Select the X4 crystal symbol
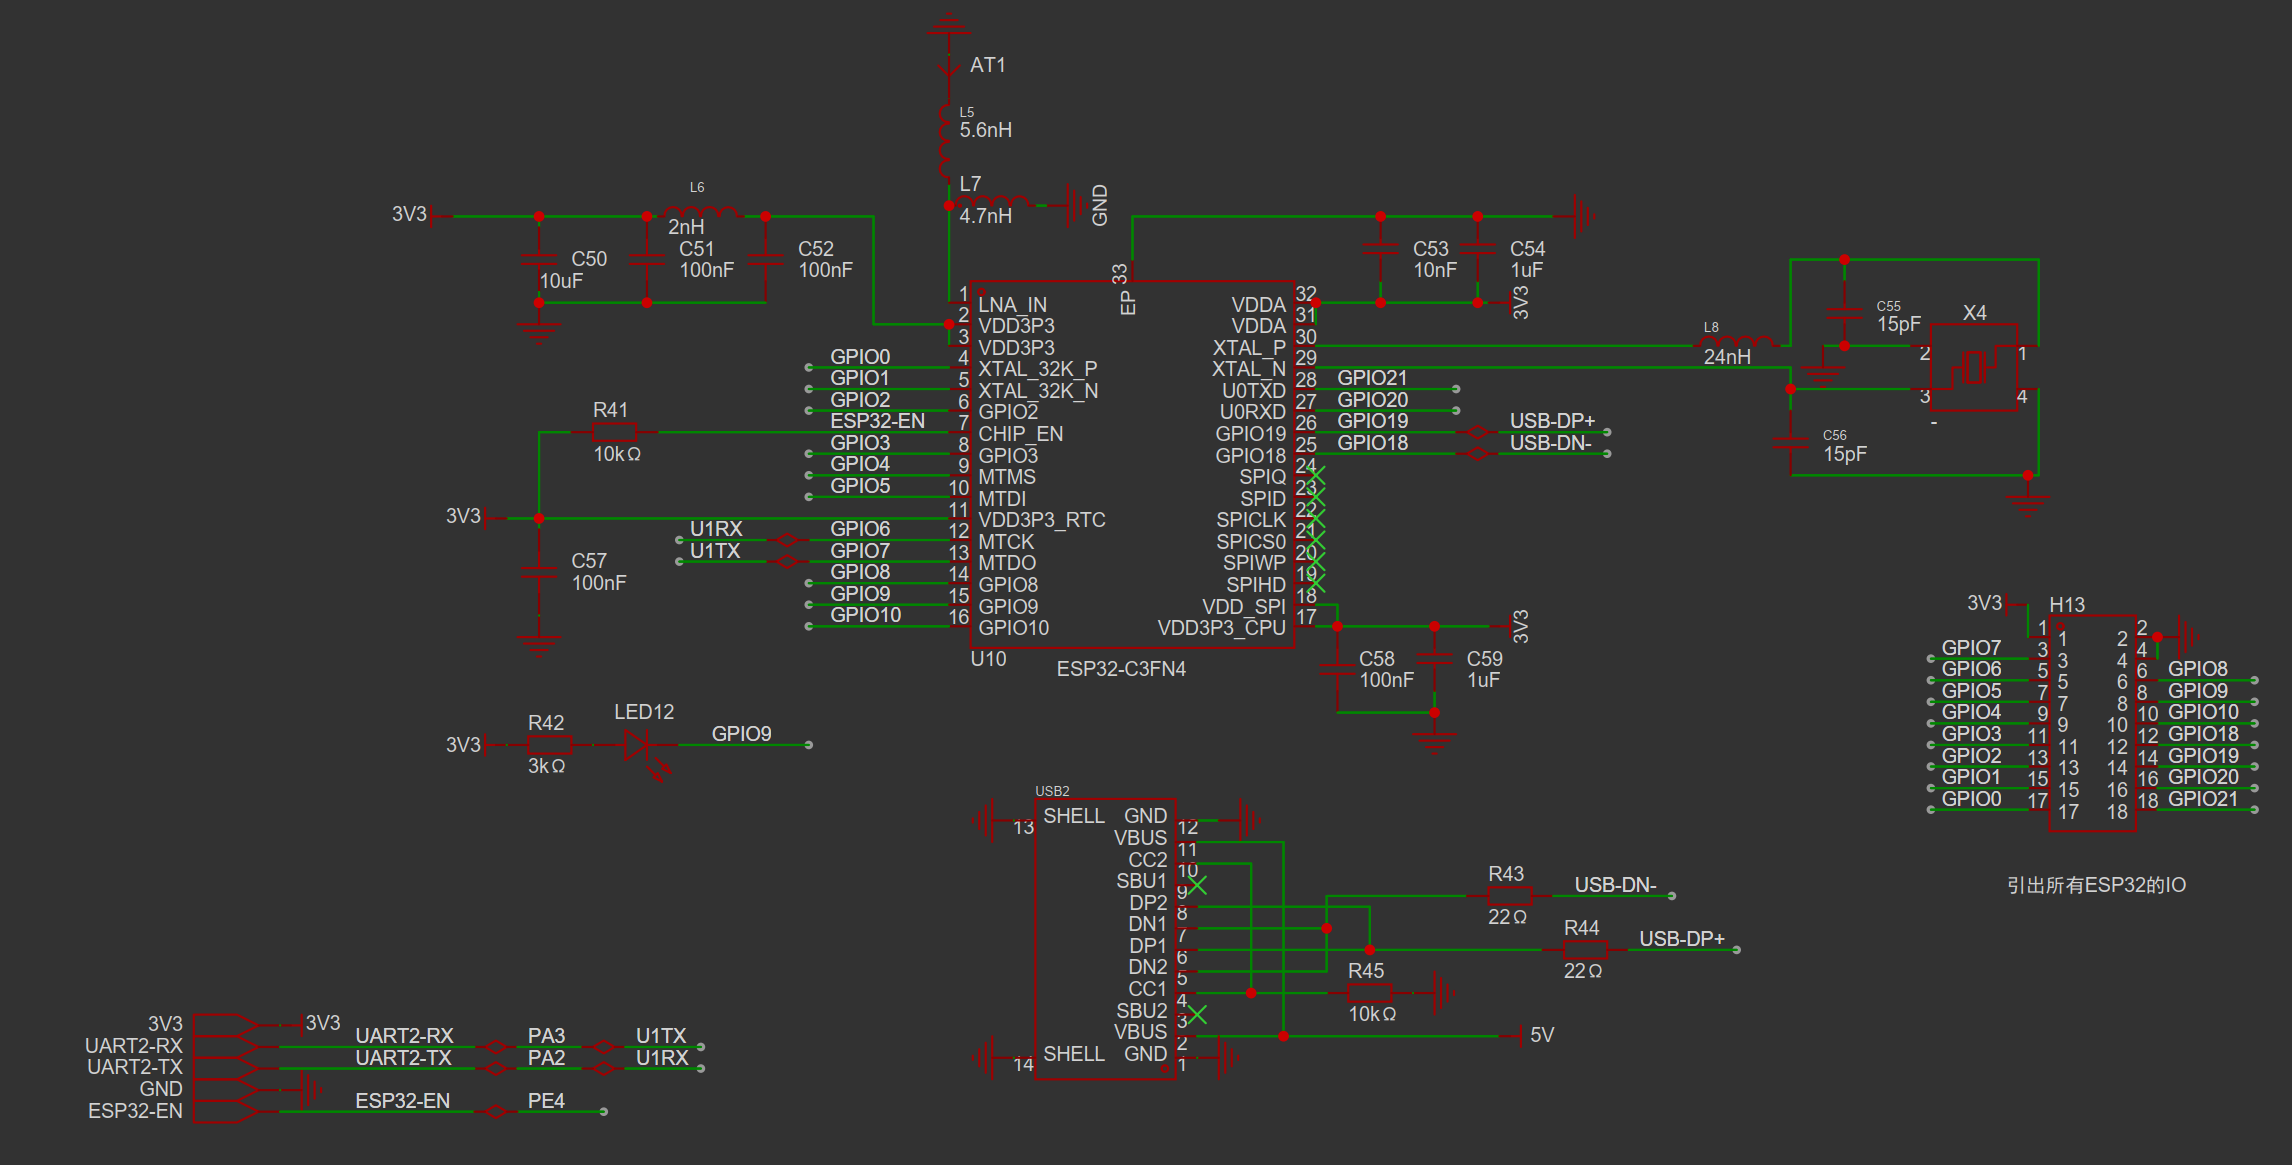Viewport: 2292px width, 1165px height. pyautogui.click(x=1974, y=367)
